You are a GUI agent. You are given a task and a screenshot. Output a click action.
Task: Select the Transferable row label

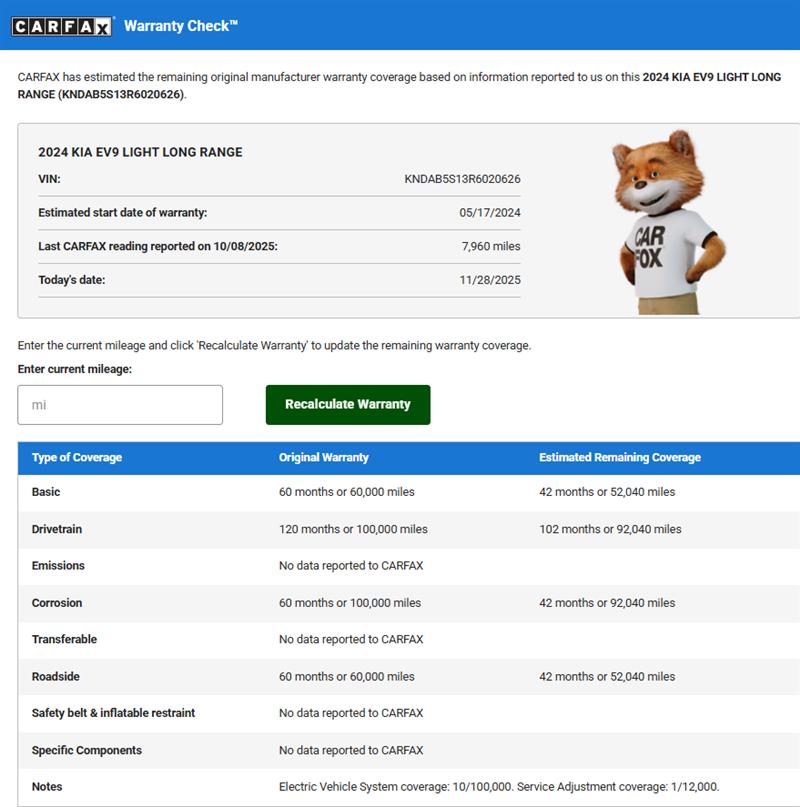pos(64,640)
